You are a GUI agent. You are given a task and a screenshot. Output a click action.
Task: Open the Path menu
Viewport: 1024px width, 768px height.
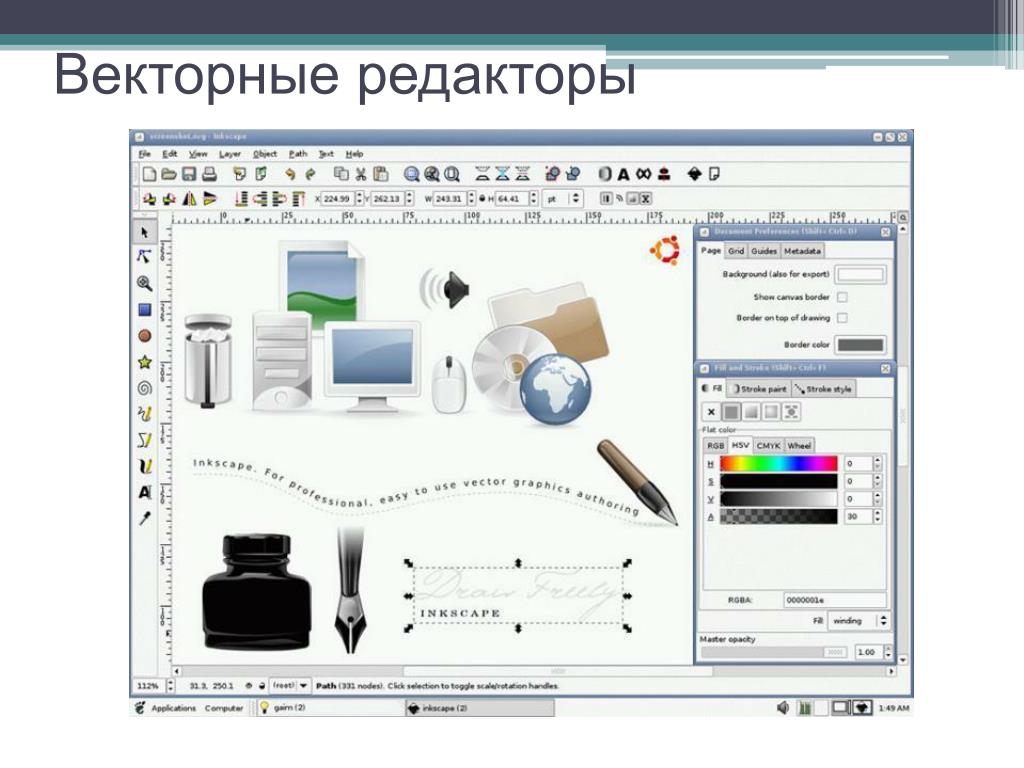tap(298, 154)
